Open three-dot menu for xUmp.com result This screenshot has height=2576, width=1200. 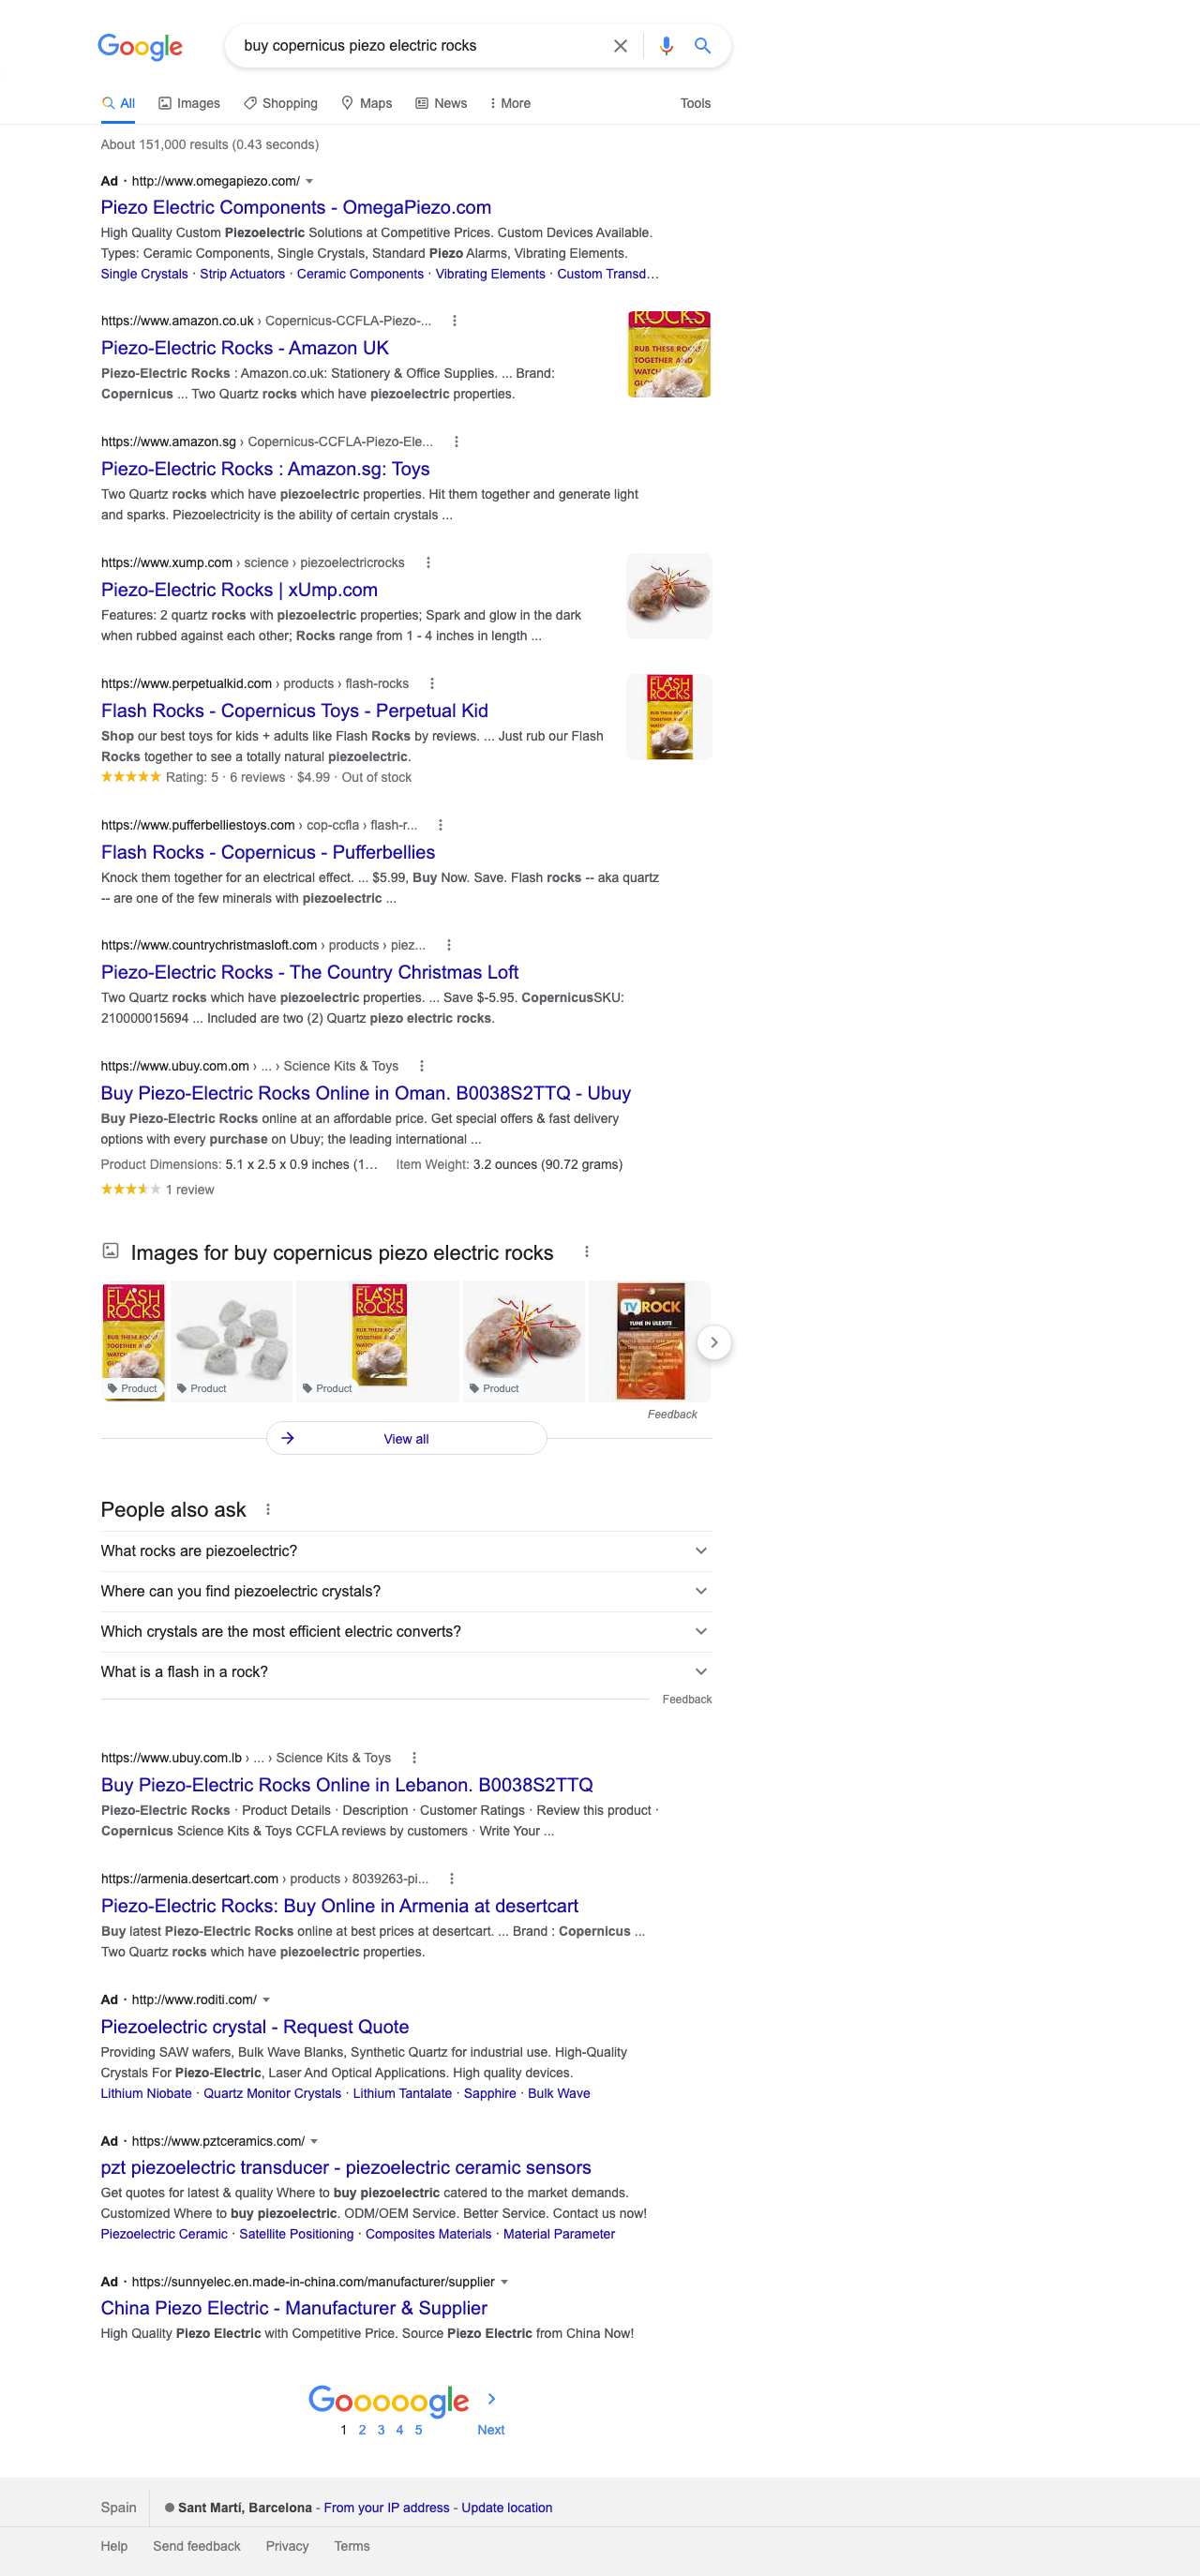coord(428,563)
